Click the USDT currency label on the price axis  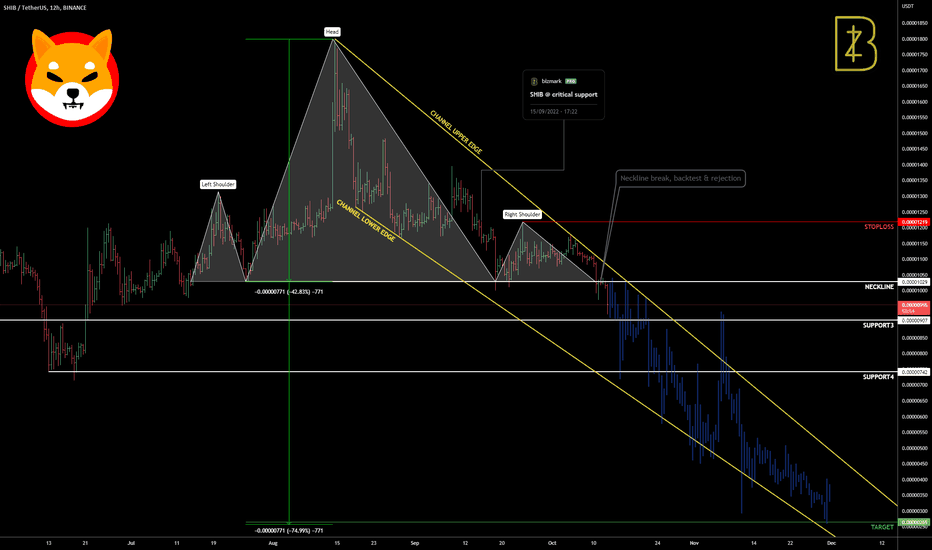(908, 6)
